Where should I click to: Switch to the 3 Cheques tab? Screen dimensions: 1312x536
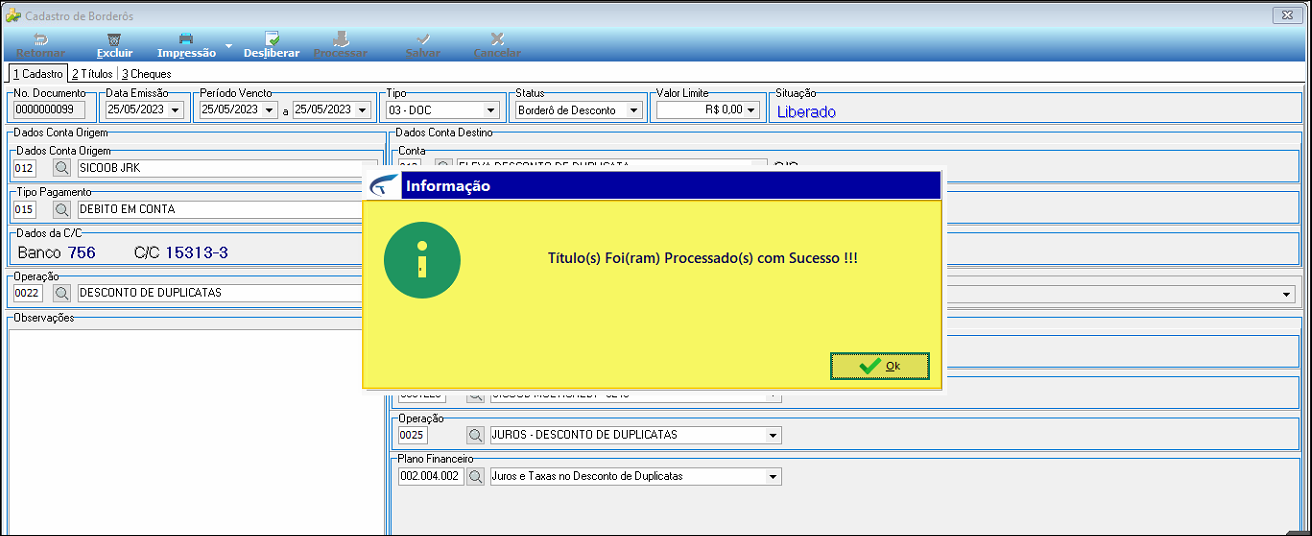pyautogui.click(x=146, y=74)
